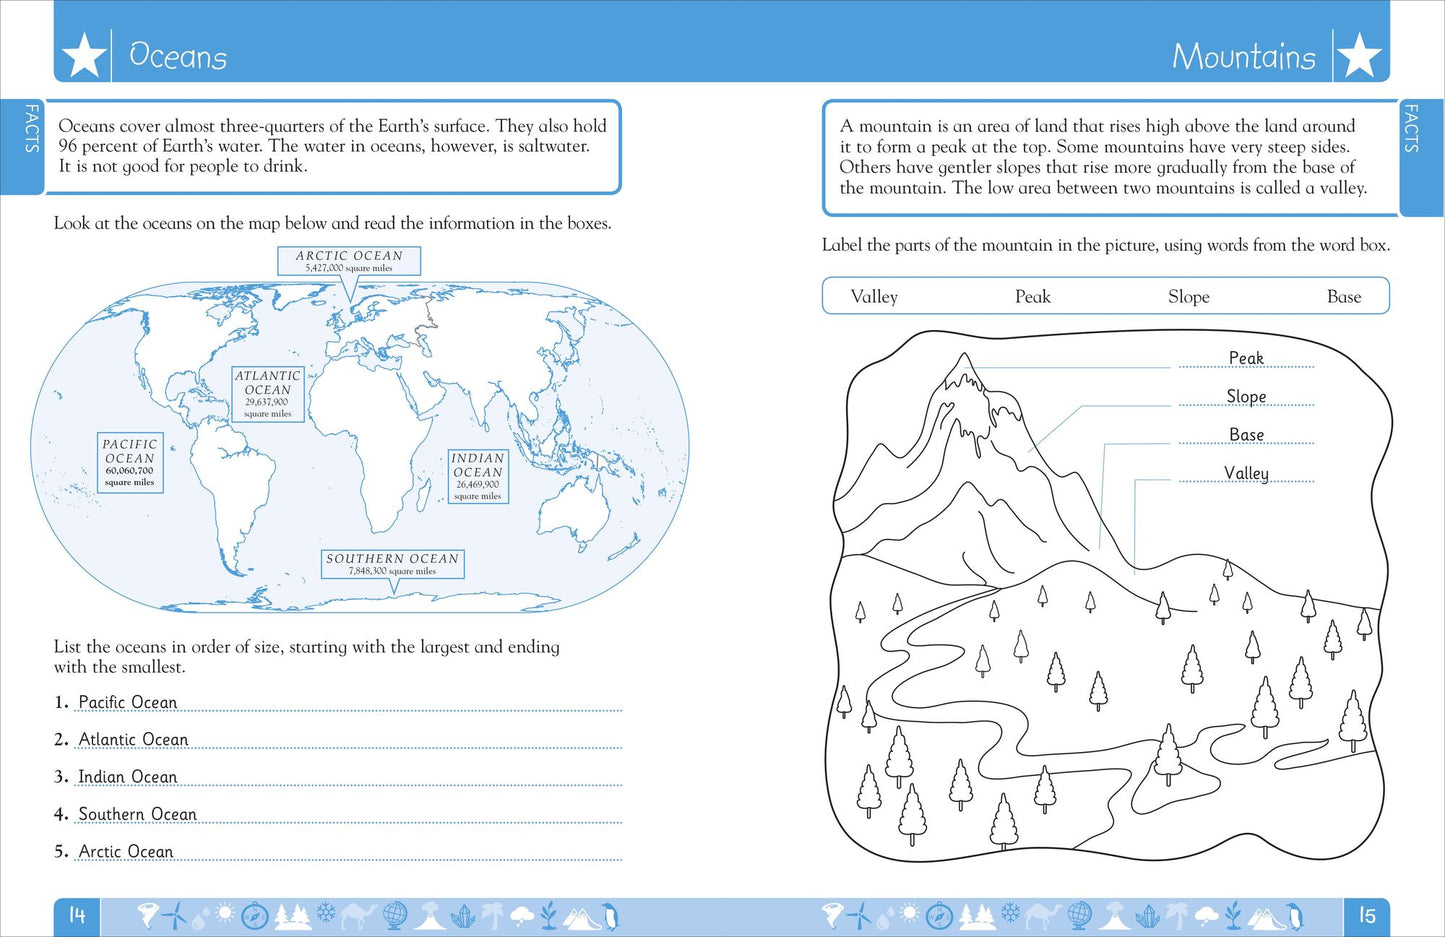Click the palm tree icon in page 14 footer
This screenshot has width=1445, height=937.
(492, 916)
